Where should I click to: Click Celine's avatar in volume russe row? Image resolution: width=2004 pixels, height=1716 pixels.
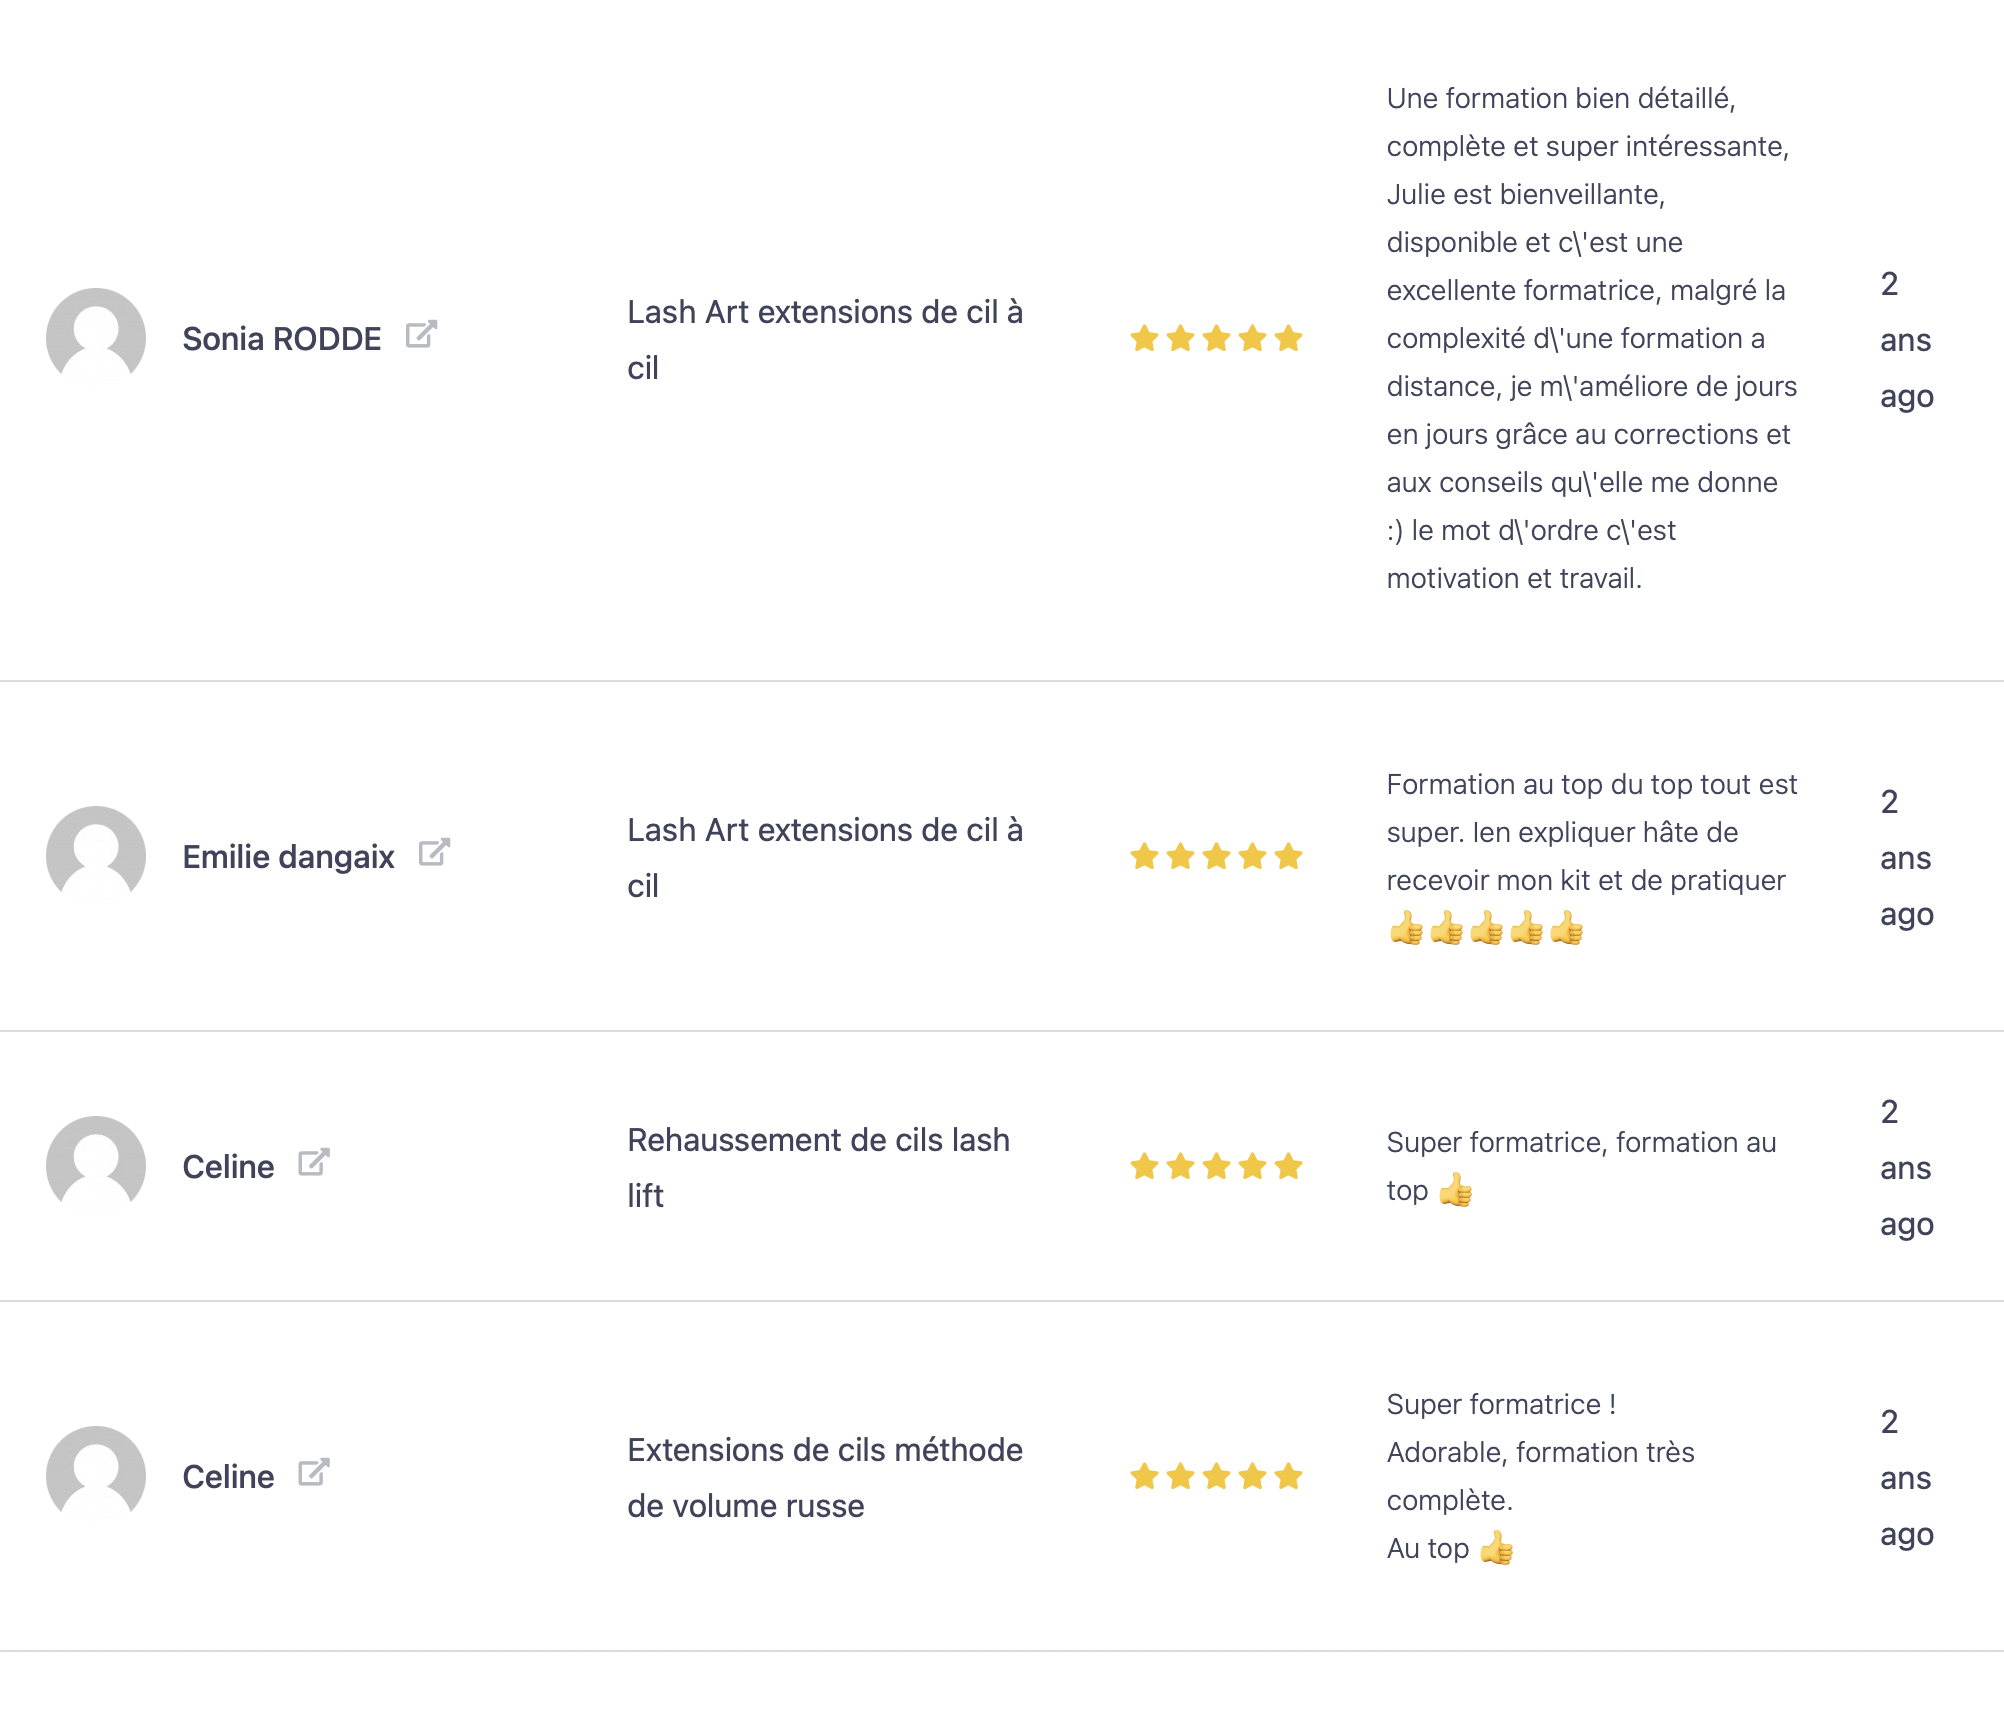(x=96, y=1475)
